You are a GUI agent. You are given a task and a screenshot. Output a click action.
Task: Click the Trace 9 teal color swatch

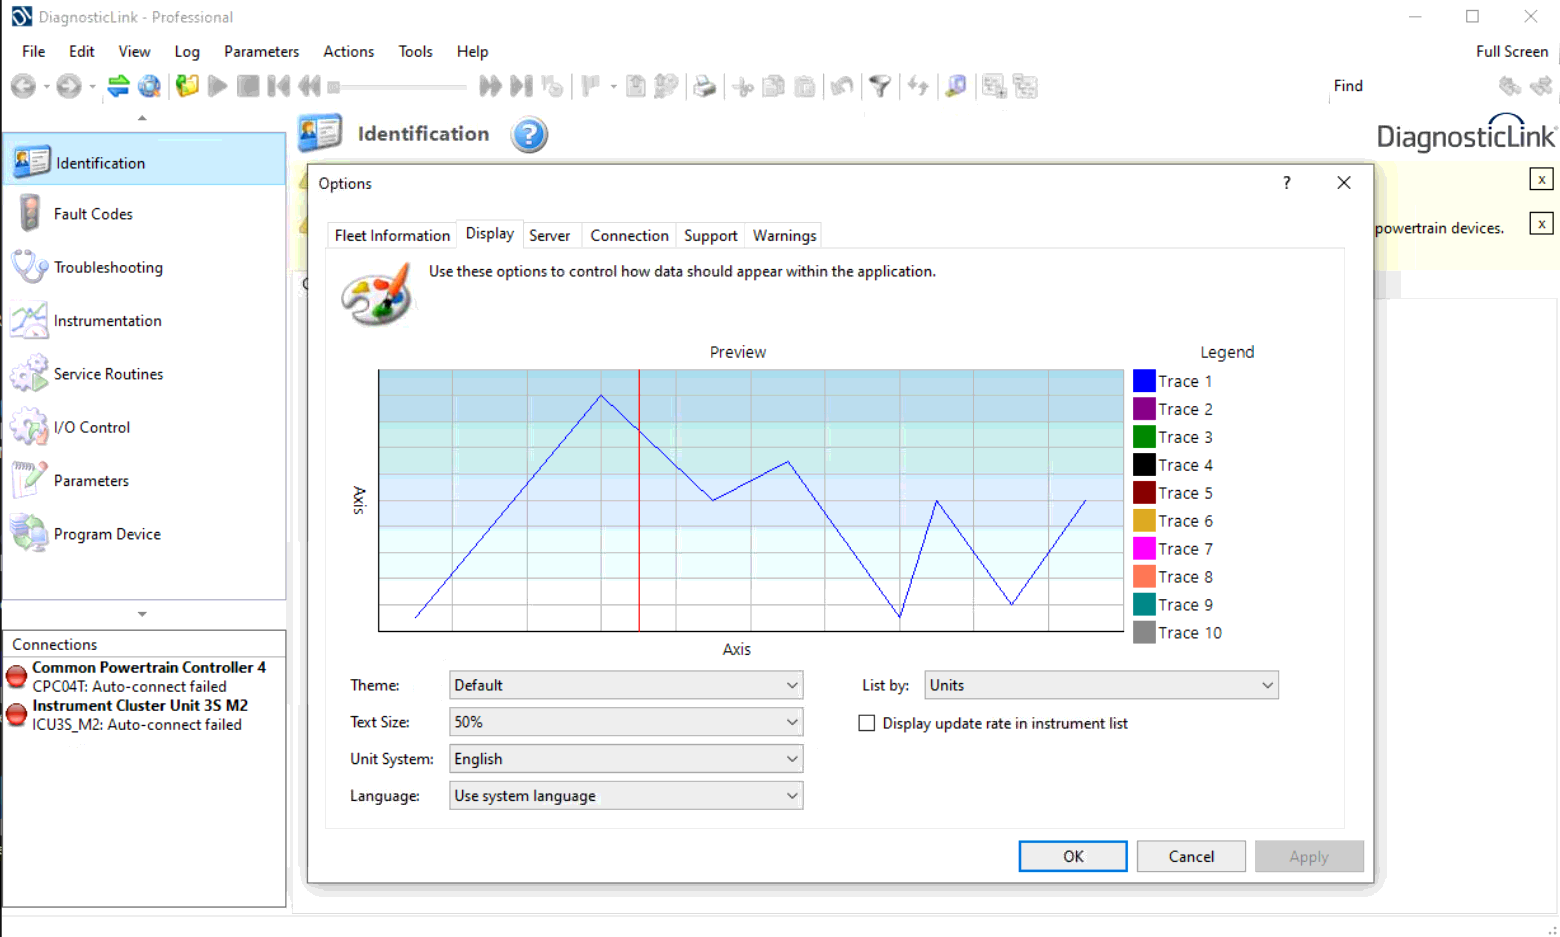point(1144,605)
